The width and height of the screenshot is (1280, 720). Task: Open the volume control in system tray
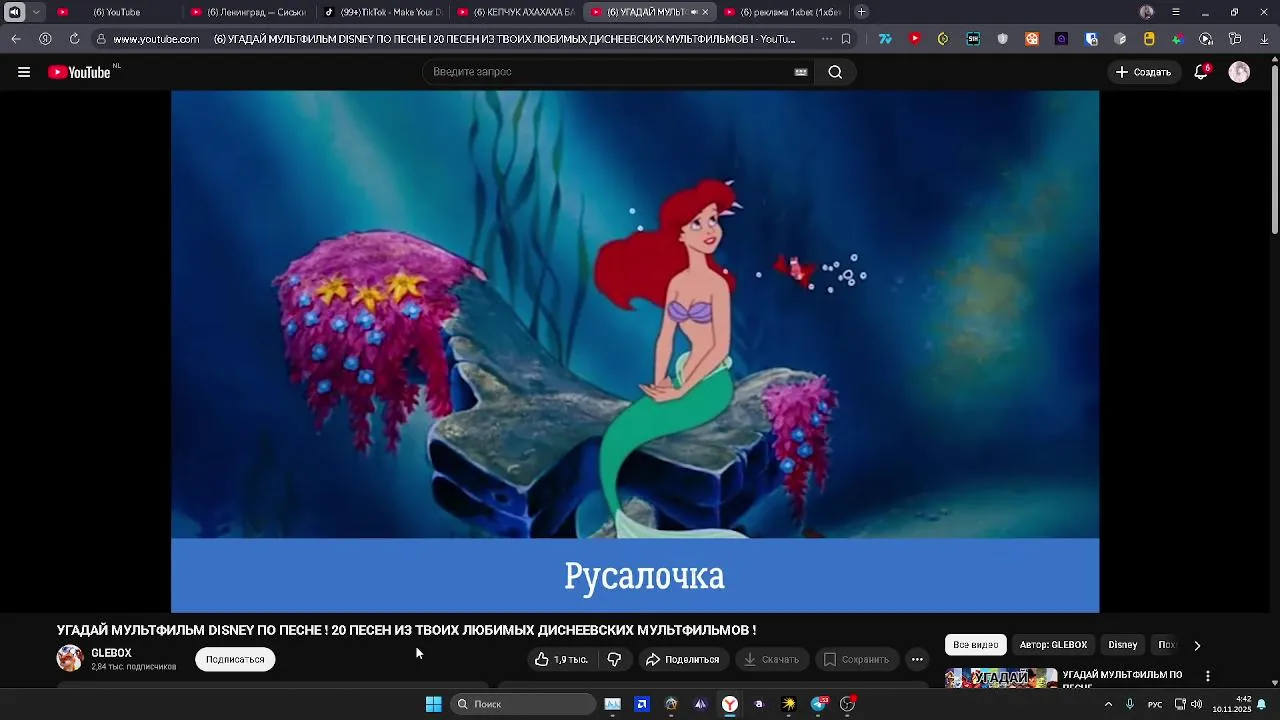1196,704
